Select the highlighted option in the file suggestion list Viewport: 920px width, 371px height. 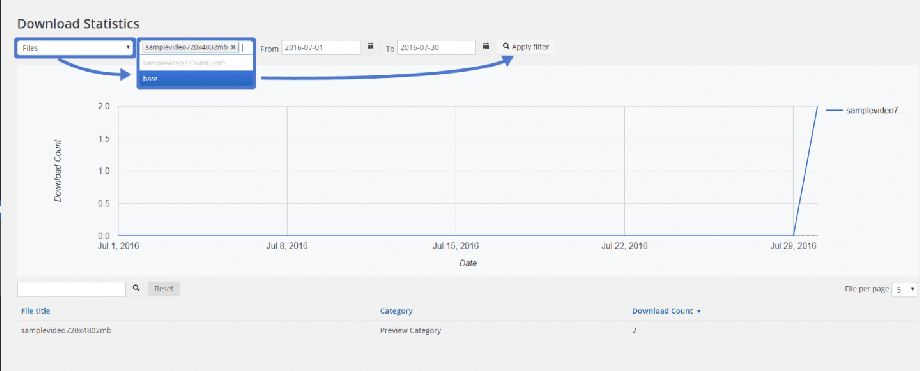(x=196, y=78)
